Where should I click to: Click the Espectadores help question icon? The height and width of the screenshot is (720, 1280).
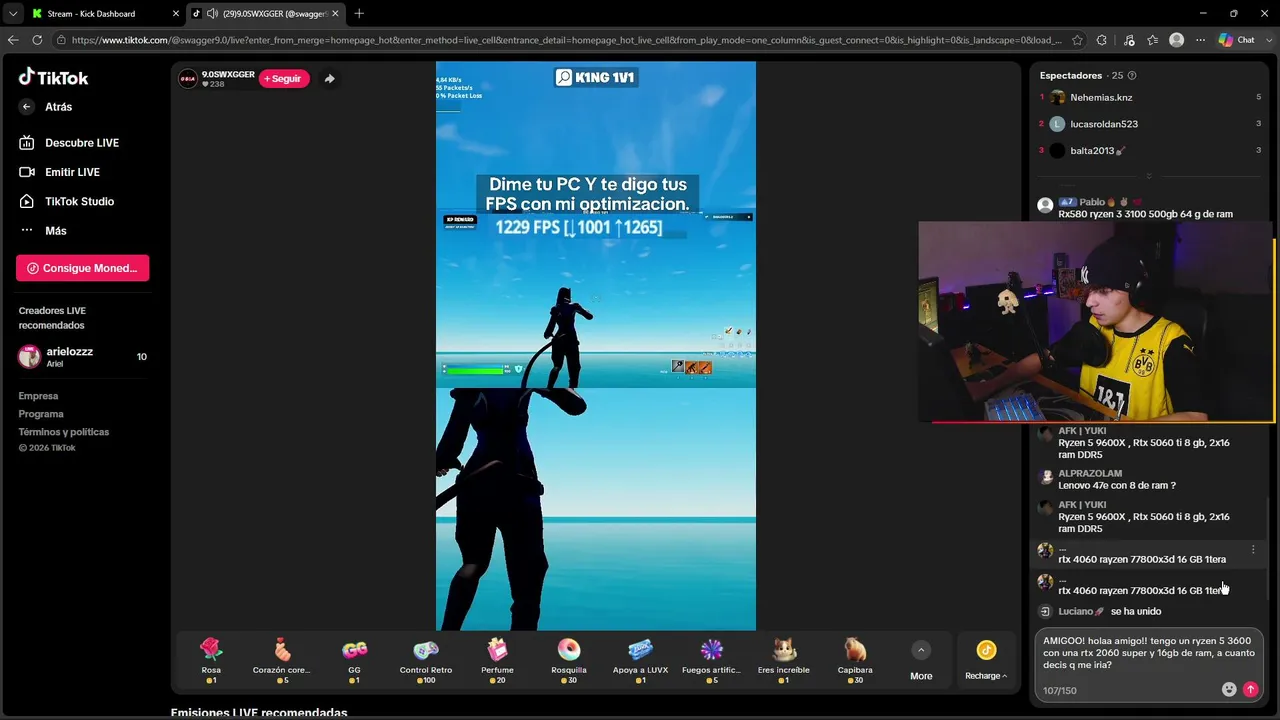coord(1132,76)
